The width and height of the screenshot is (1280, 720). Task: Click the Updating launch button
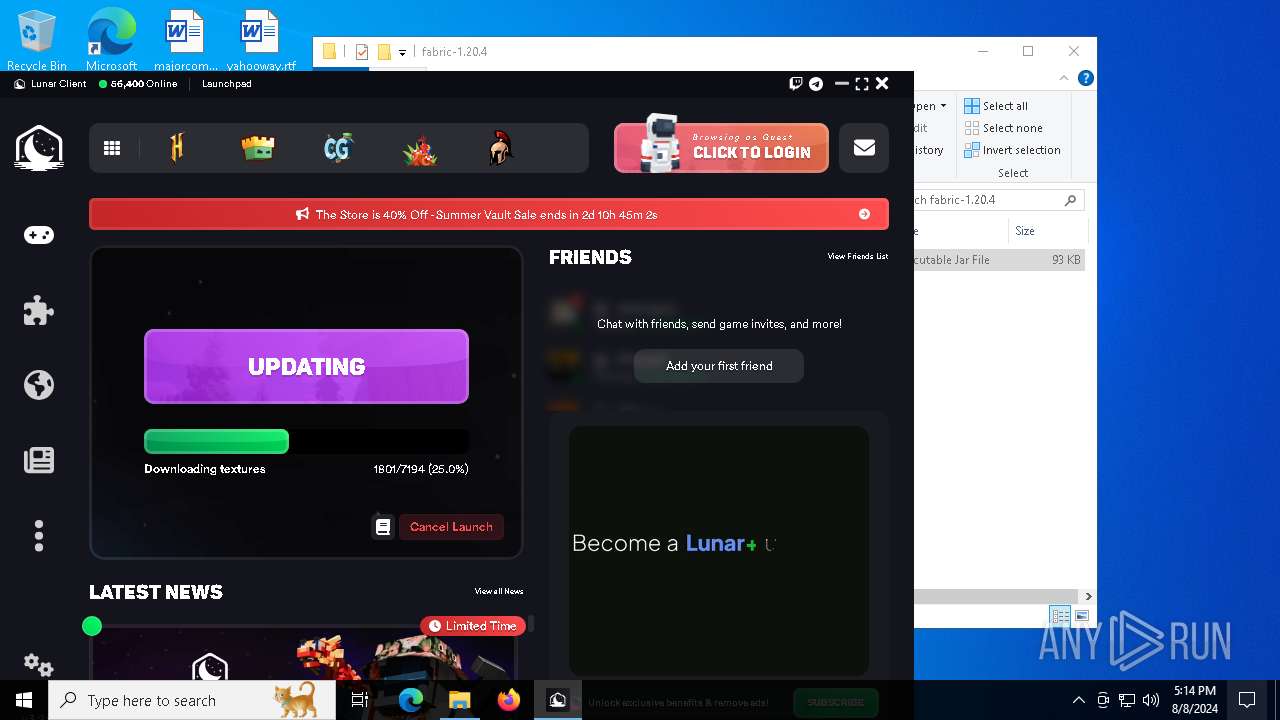click(x=306, y=366)
